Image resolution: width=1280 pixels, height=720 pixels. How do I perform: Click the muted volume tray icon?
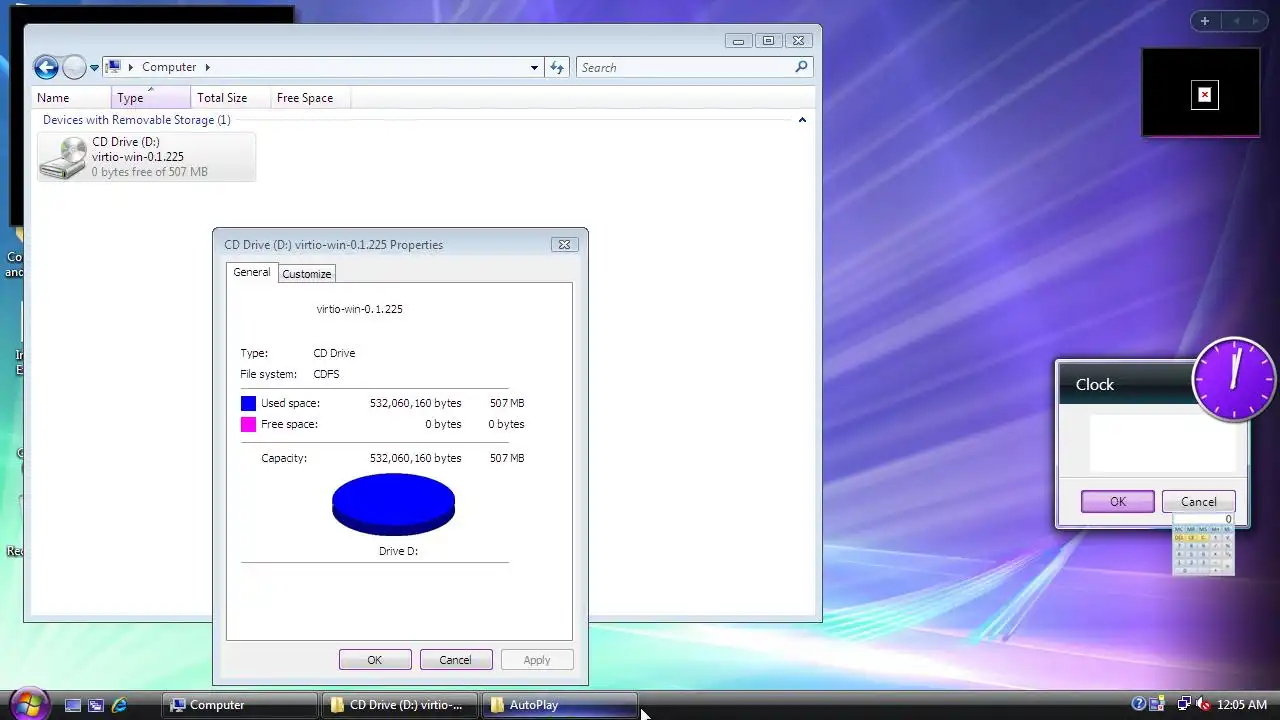point(1203,704)
